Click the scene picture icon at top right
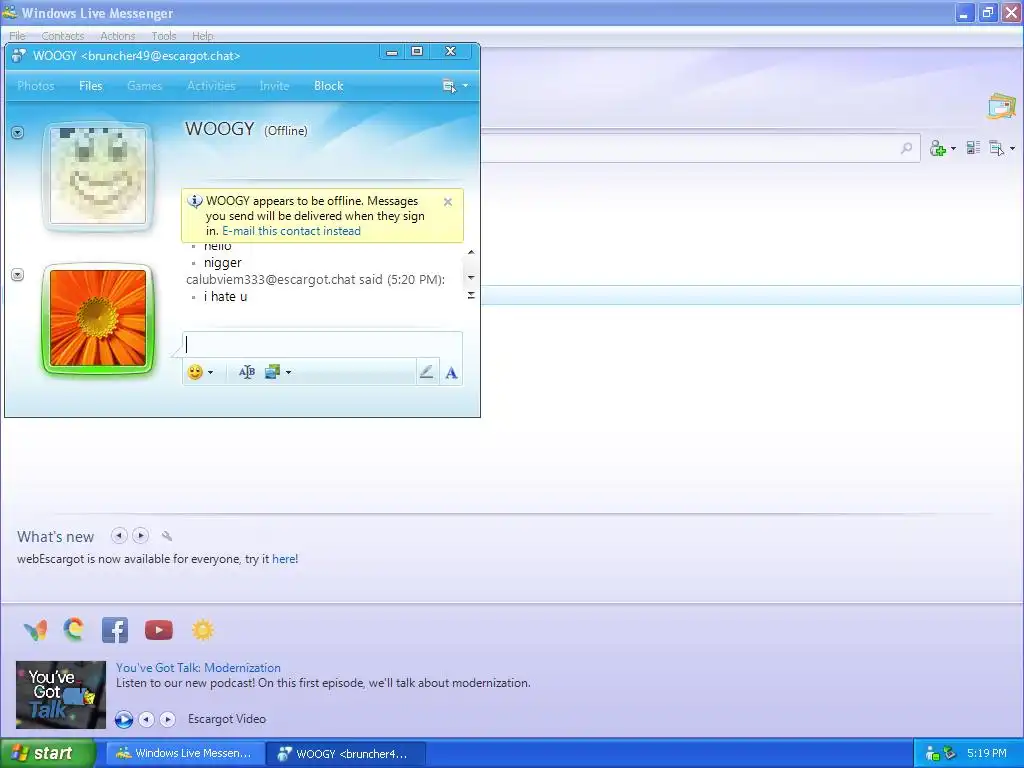This screenshot has width=1024, height=768. (1001, 106)
